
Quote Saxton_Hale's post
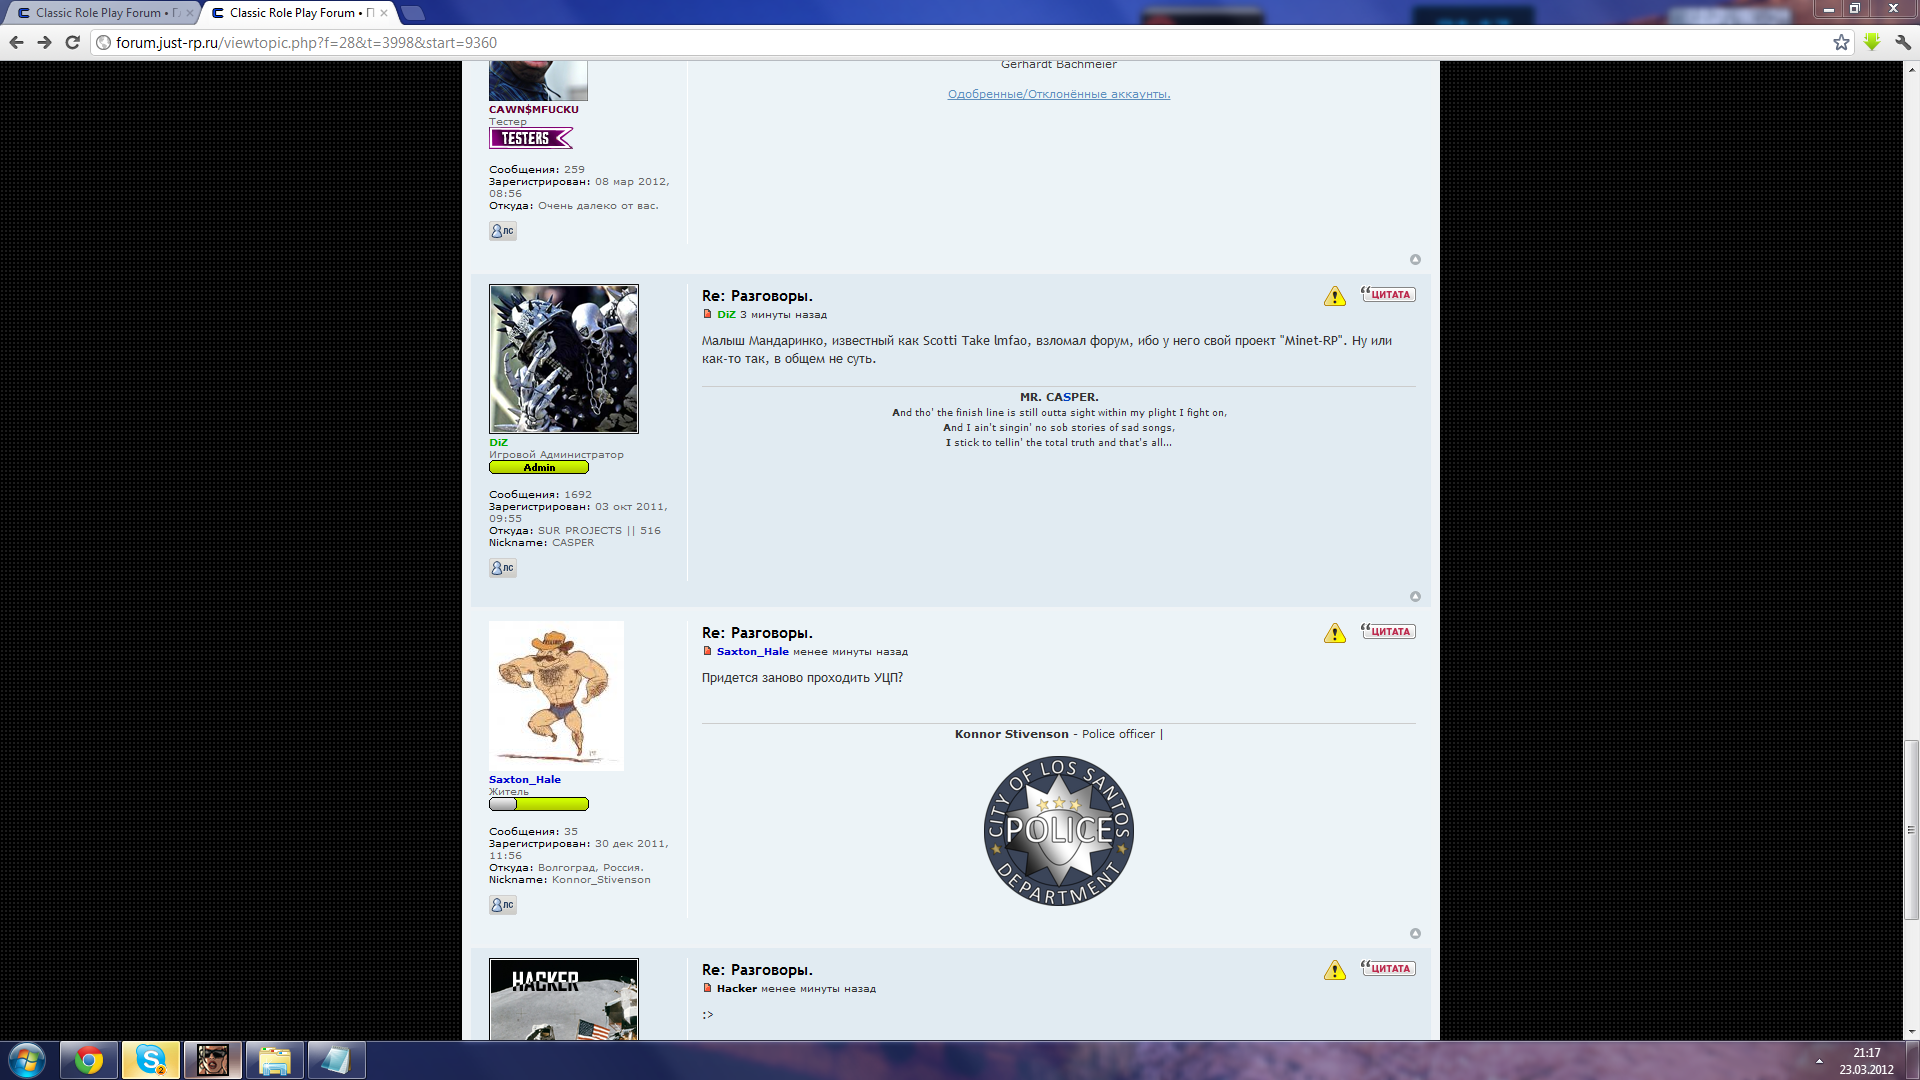[1388, 631]
